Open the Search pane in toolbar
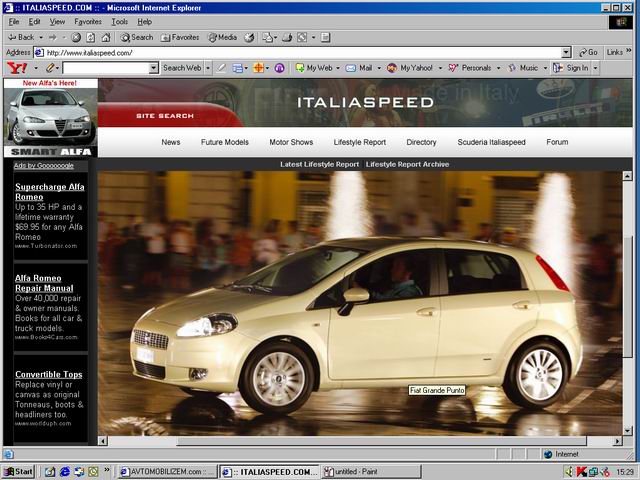Screen dimensions: 640x480 [x=137, y=38]
